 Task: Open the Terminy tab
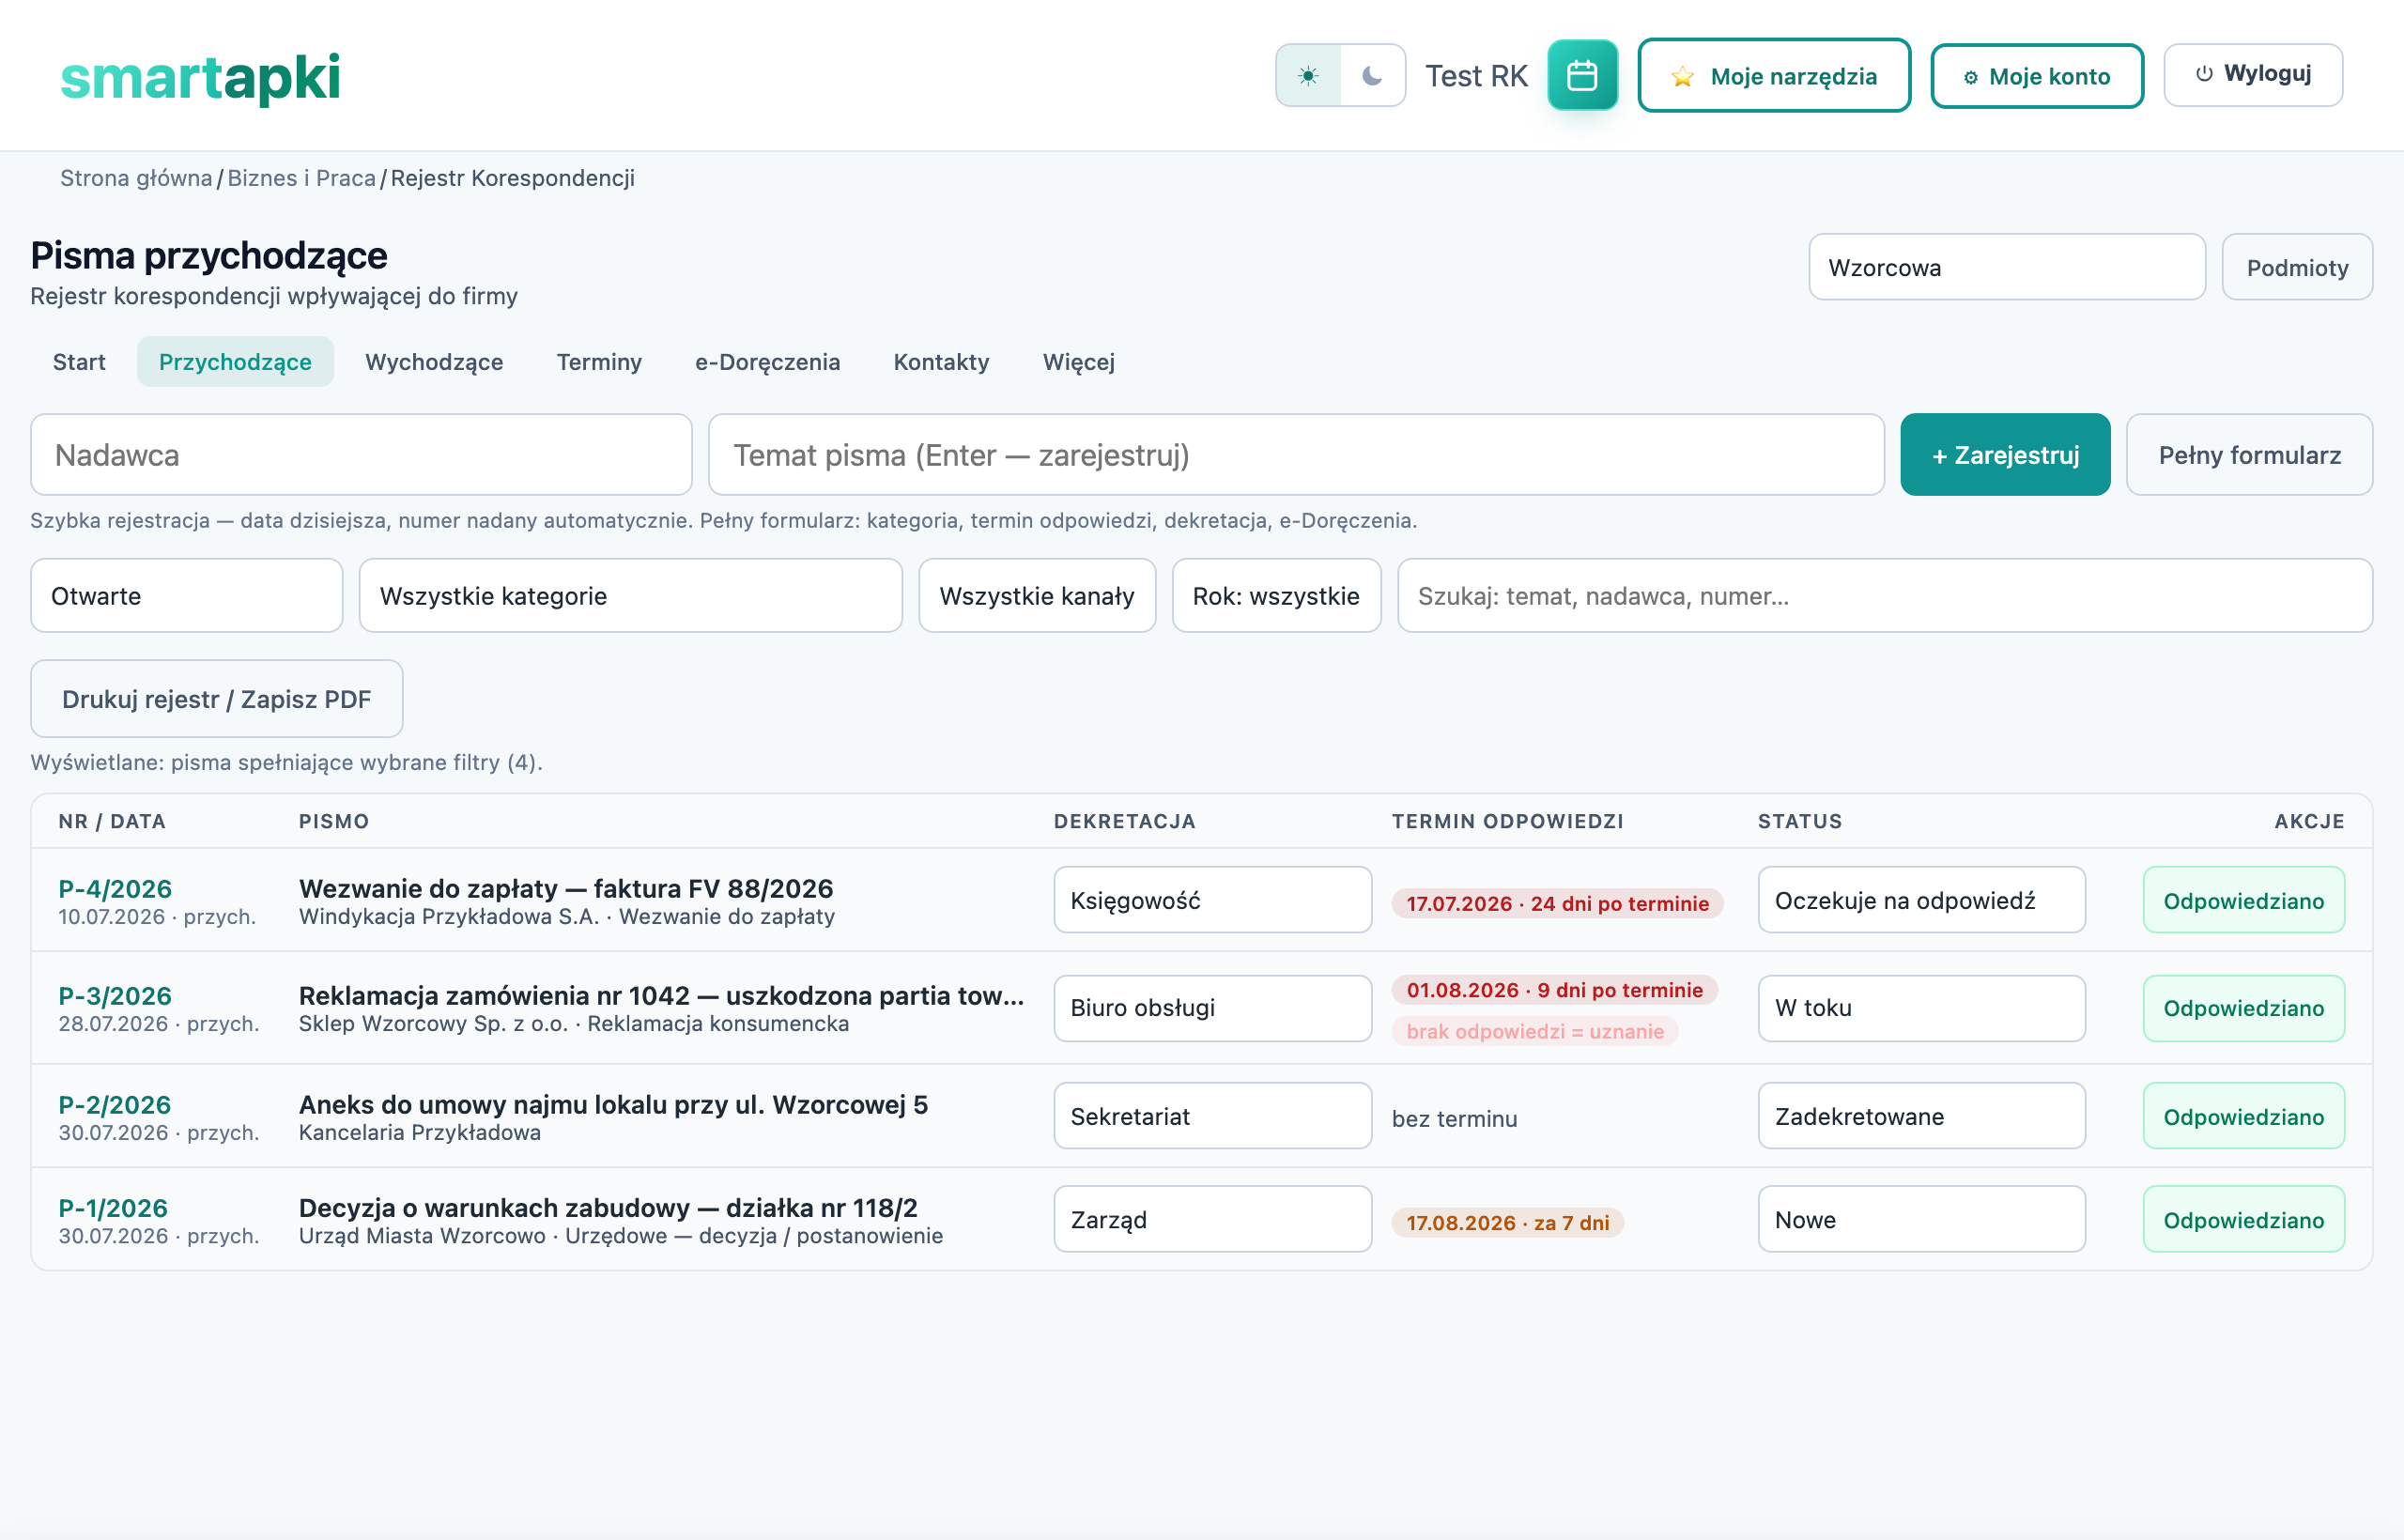[599, 362]
